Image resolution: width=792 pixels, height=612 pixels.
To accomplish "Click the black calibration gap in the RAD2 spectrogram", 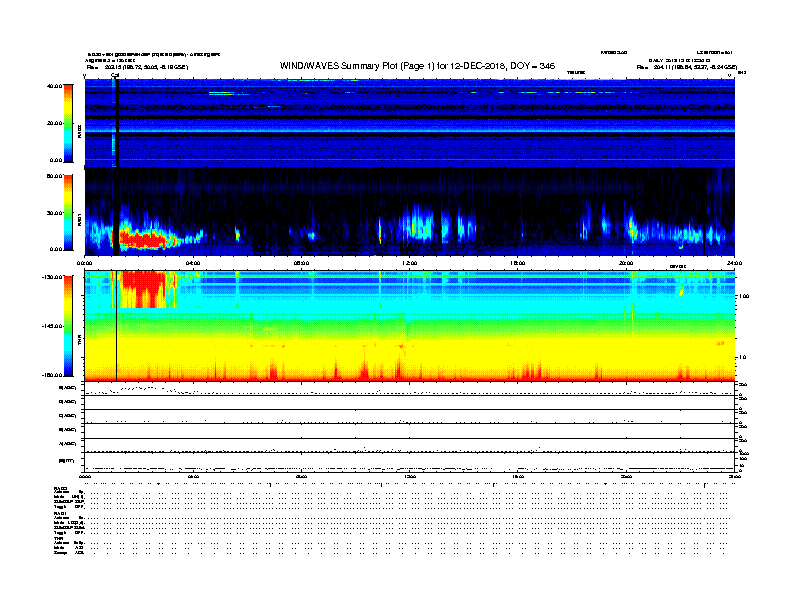I will (x=117, y=123).
